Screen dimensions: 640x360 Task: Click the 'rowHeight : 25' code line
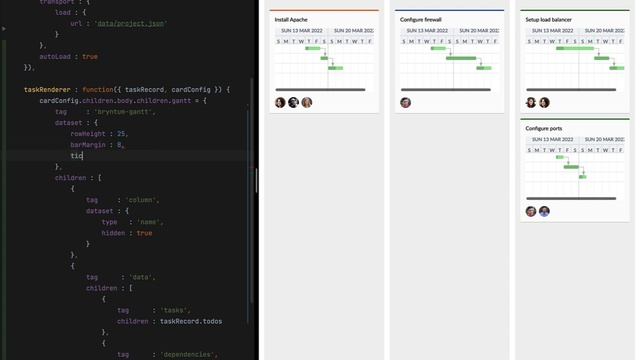pos(99,133)
